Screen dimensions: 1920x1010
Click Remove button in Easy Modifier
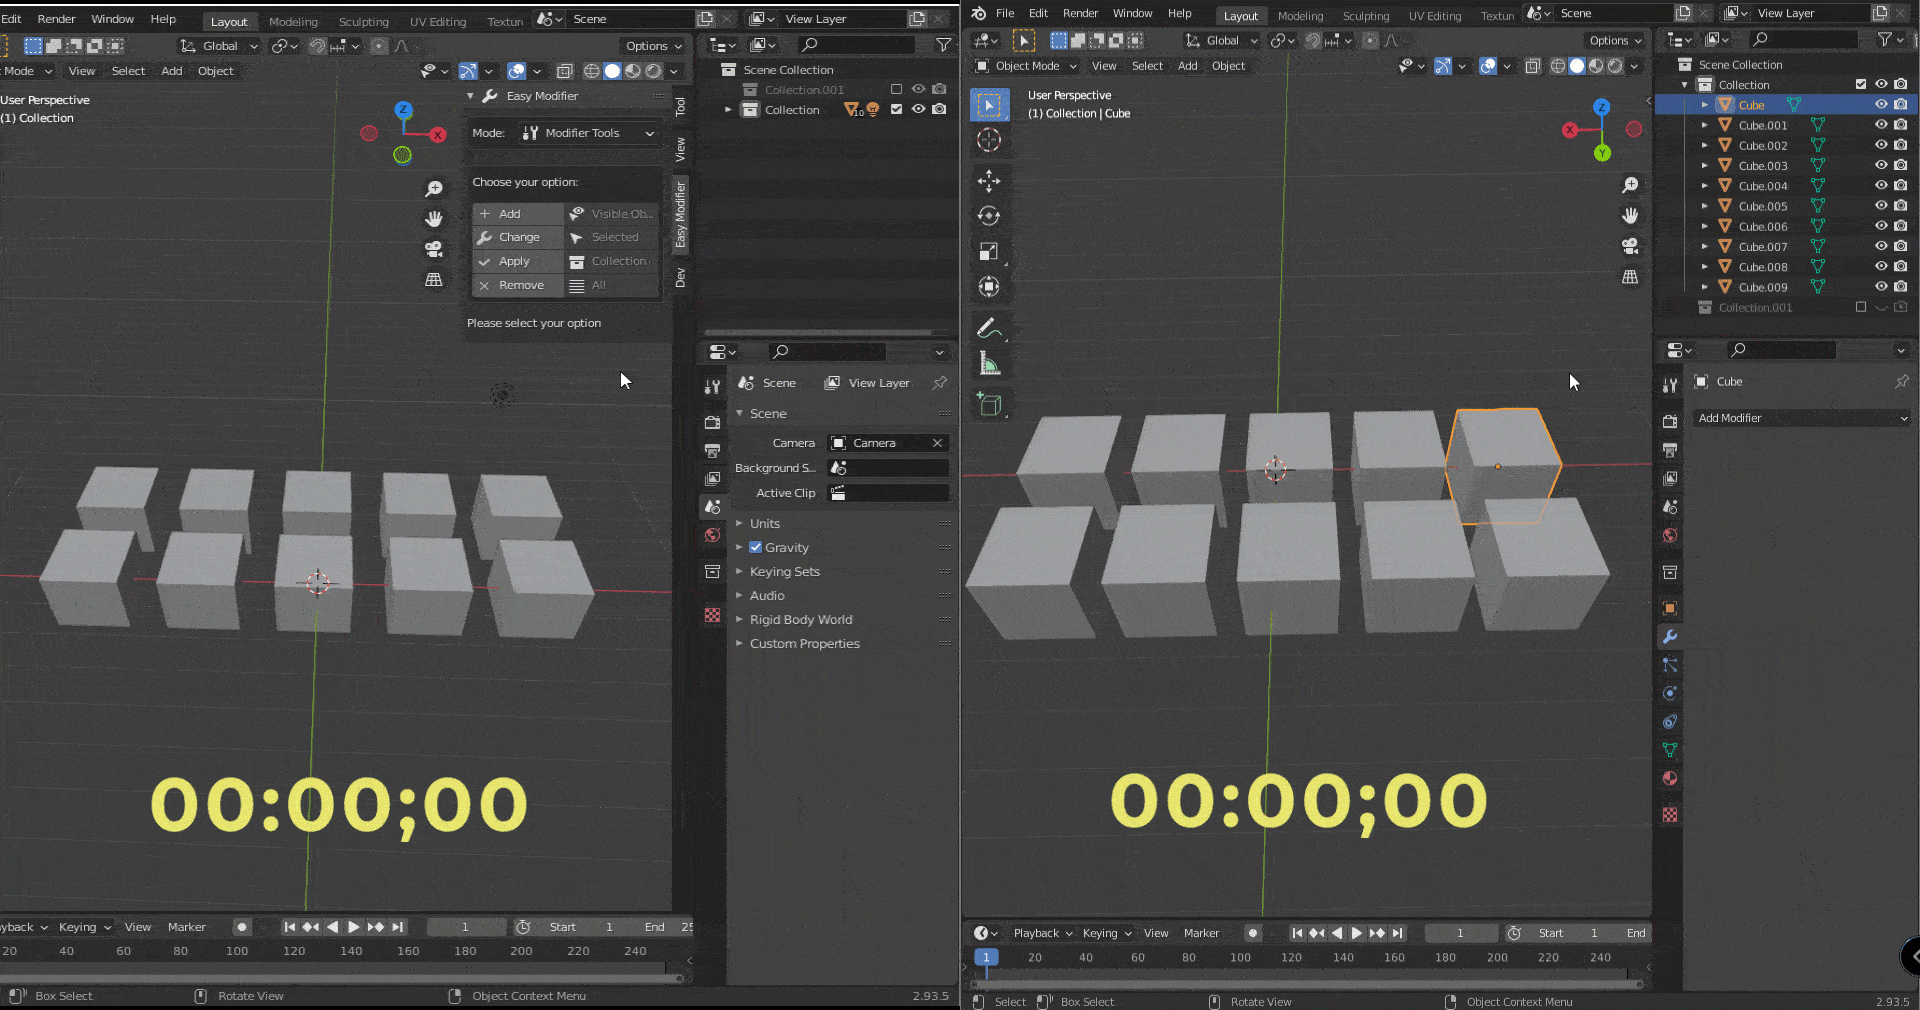[518, 285]
